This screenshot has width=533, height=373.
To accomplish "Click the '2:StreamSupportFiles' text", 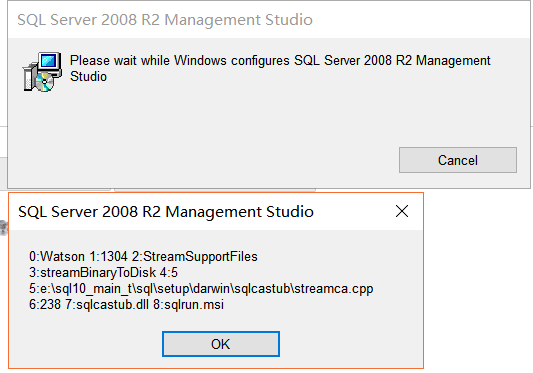I will click(x=194, y=256).
